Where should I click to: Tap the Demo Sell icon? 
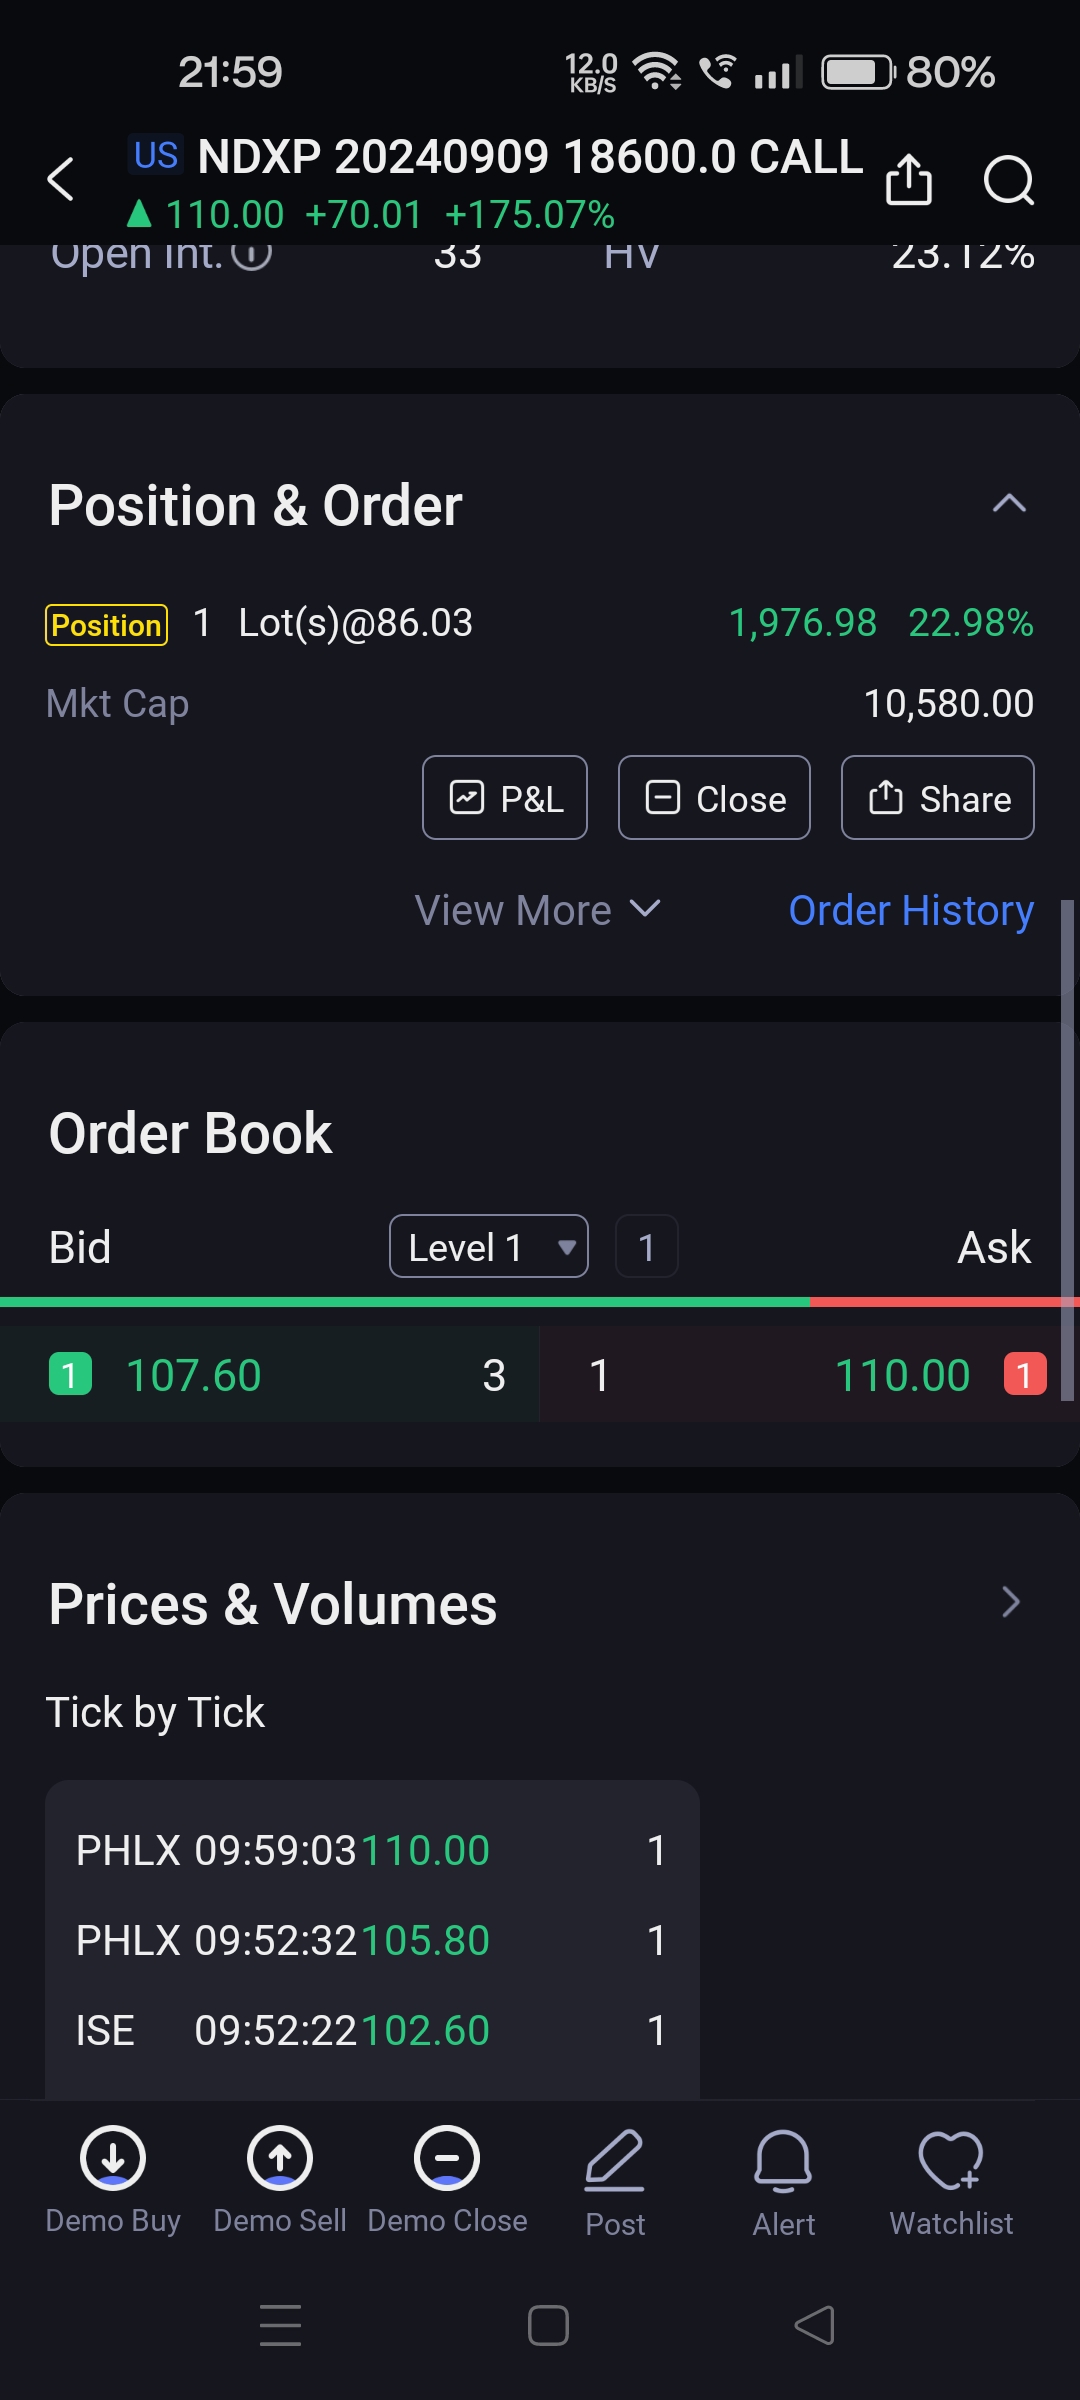point(280,2159)
